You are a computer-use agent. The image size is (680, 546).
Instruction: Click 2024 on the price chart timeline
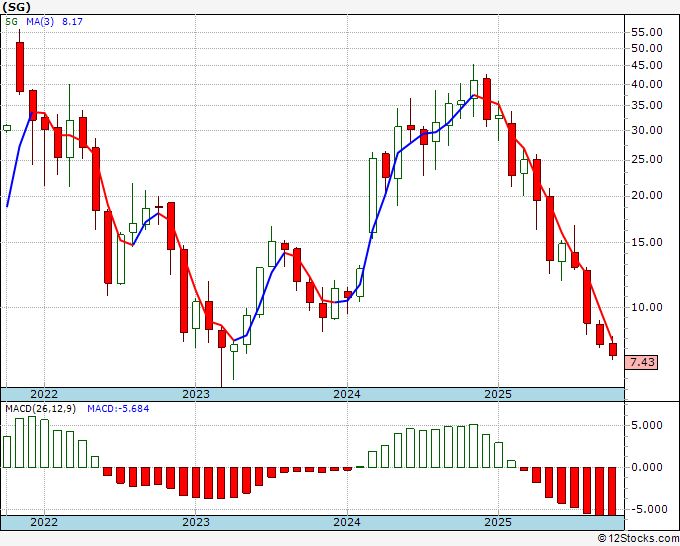point(347,394)
